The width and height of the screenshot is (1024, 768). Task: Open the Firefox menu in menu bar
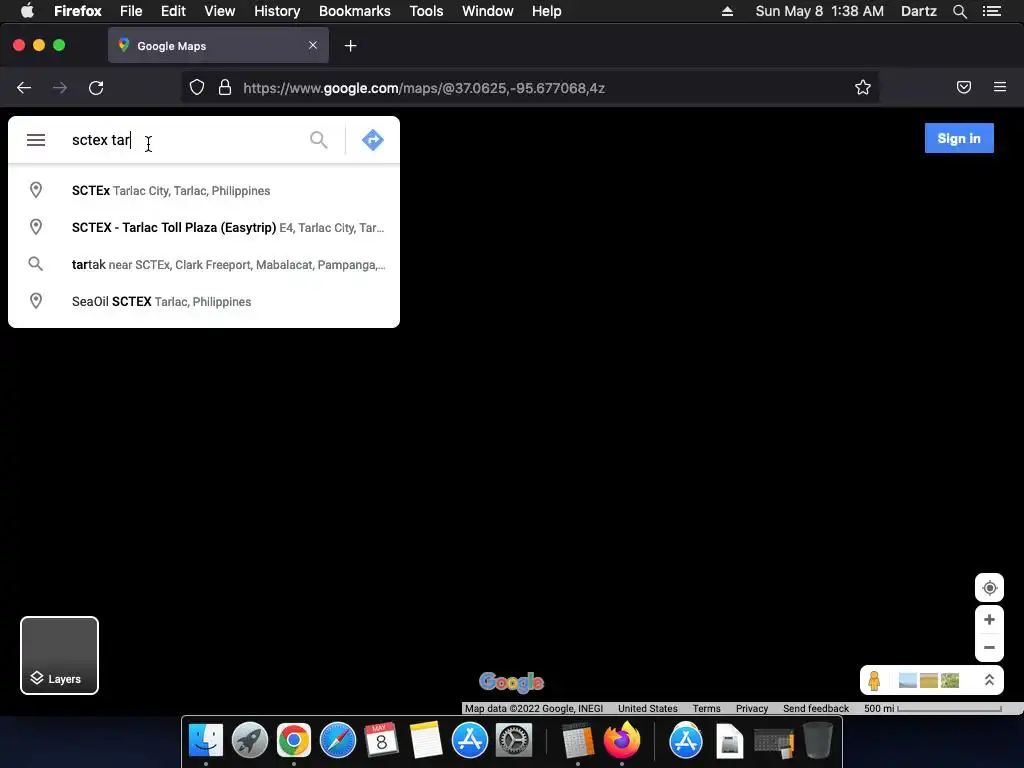pyautogui.click(x=78, y=11)
